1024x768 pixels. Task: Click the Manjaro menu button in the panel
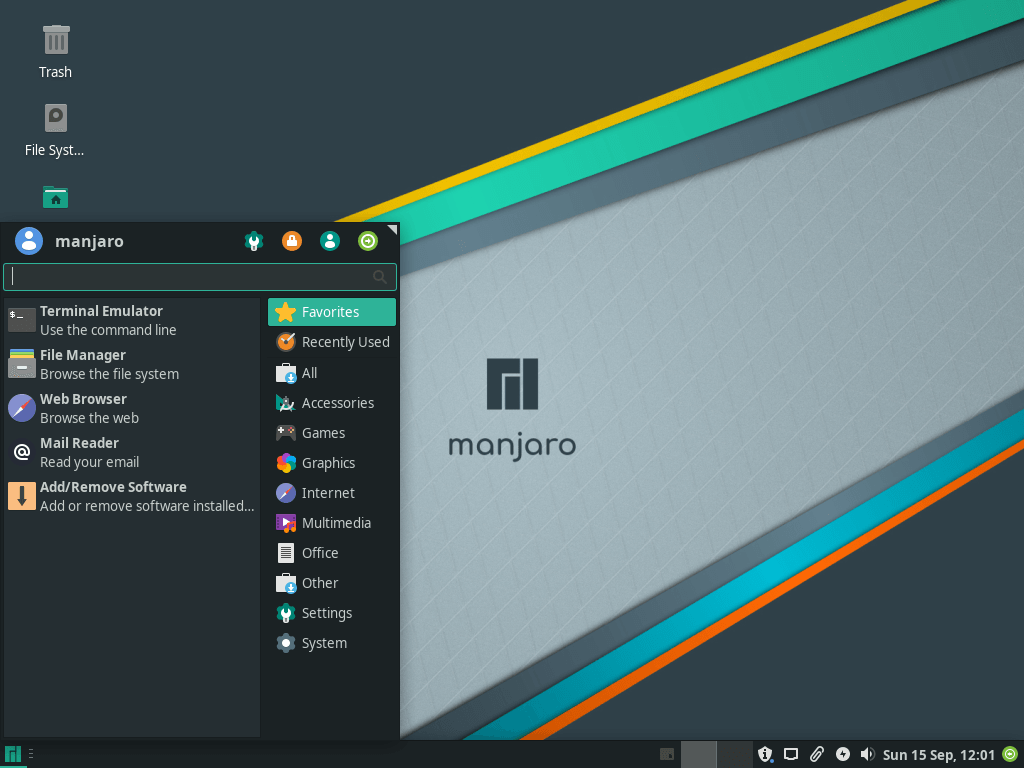click(13, 754)
